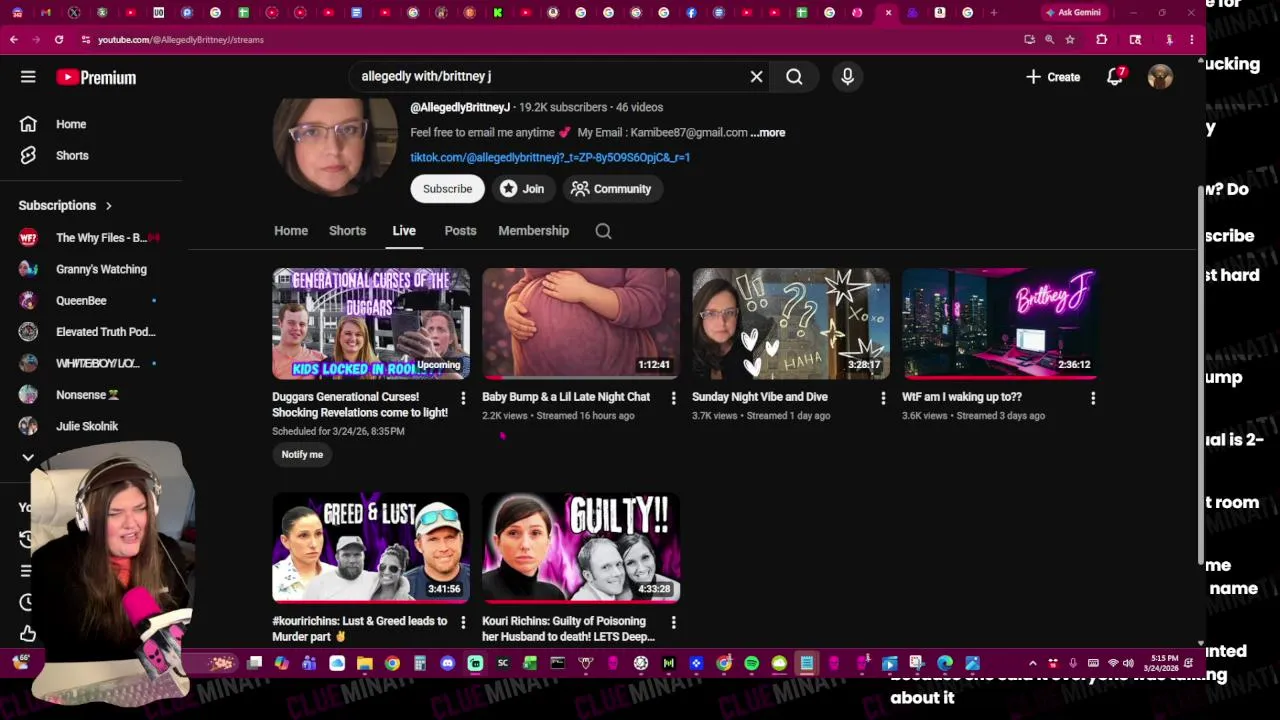
Task: Open the Greed & Lust thumbnail video
Action: (x=371, y=548)
